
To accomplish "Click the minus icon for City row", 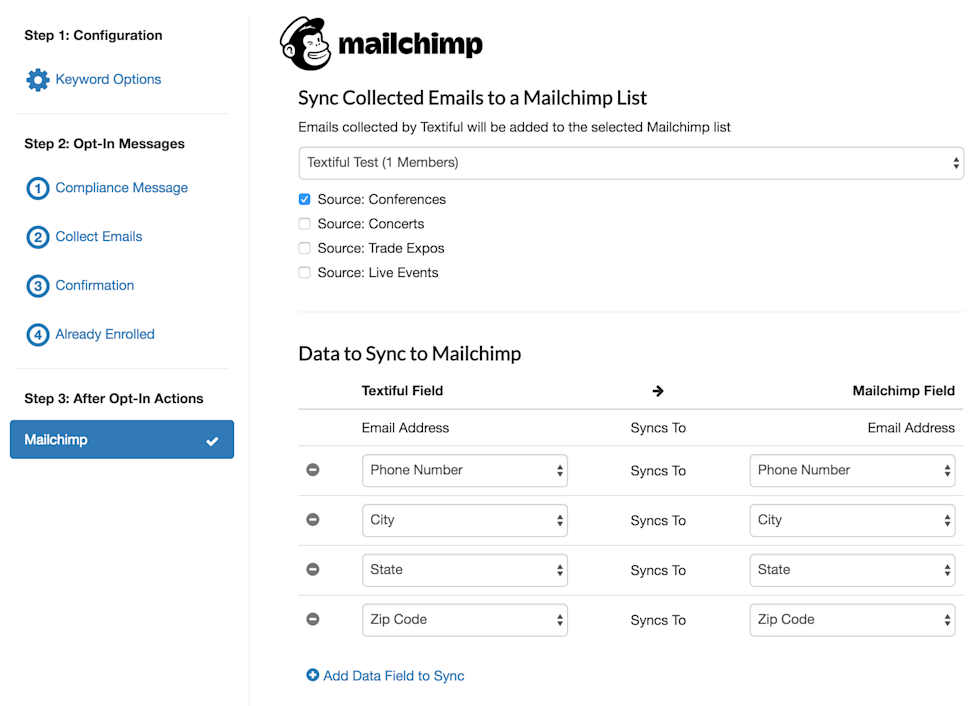I will 313,520.
